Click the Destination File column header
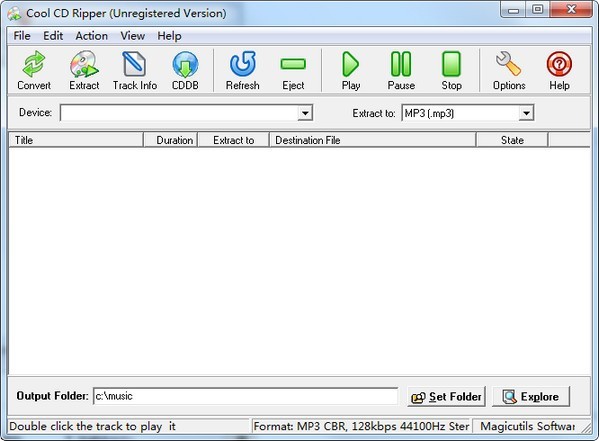This screenshot has width=599, height=441. (372, 140)
